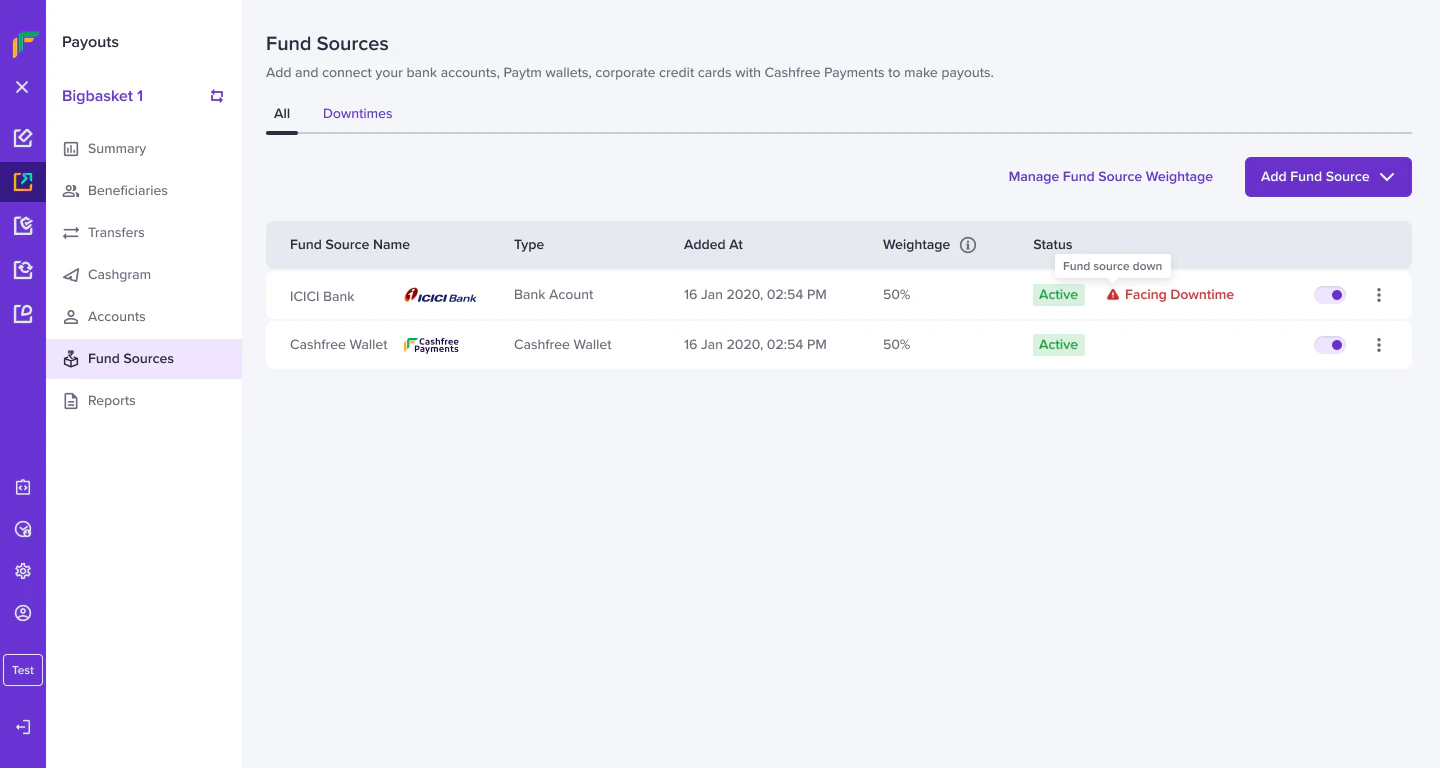Open the pencil-edit product icon in rail
The image size is (1440, 768).
pos(23,138)
